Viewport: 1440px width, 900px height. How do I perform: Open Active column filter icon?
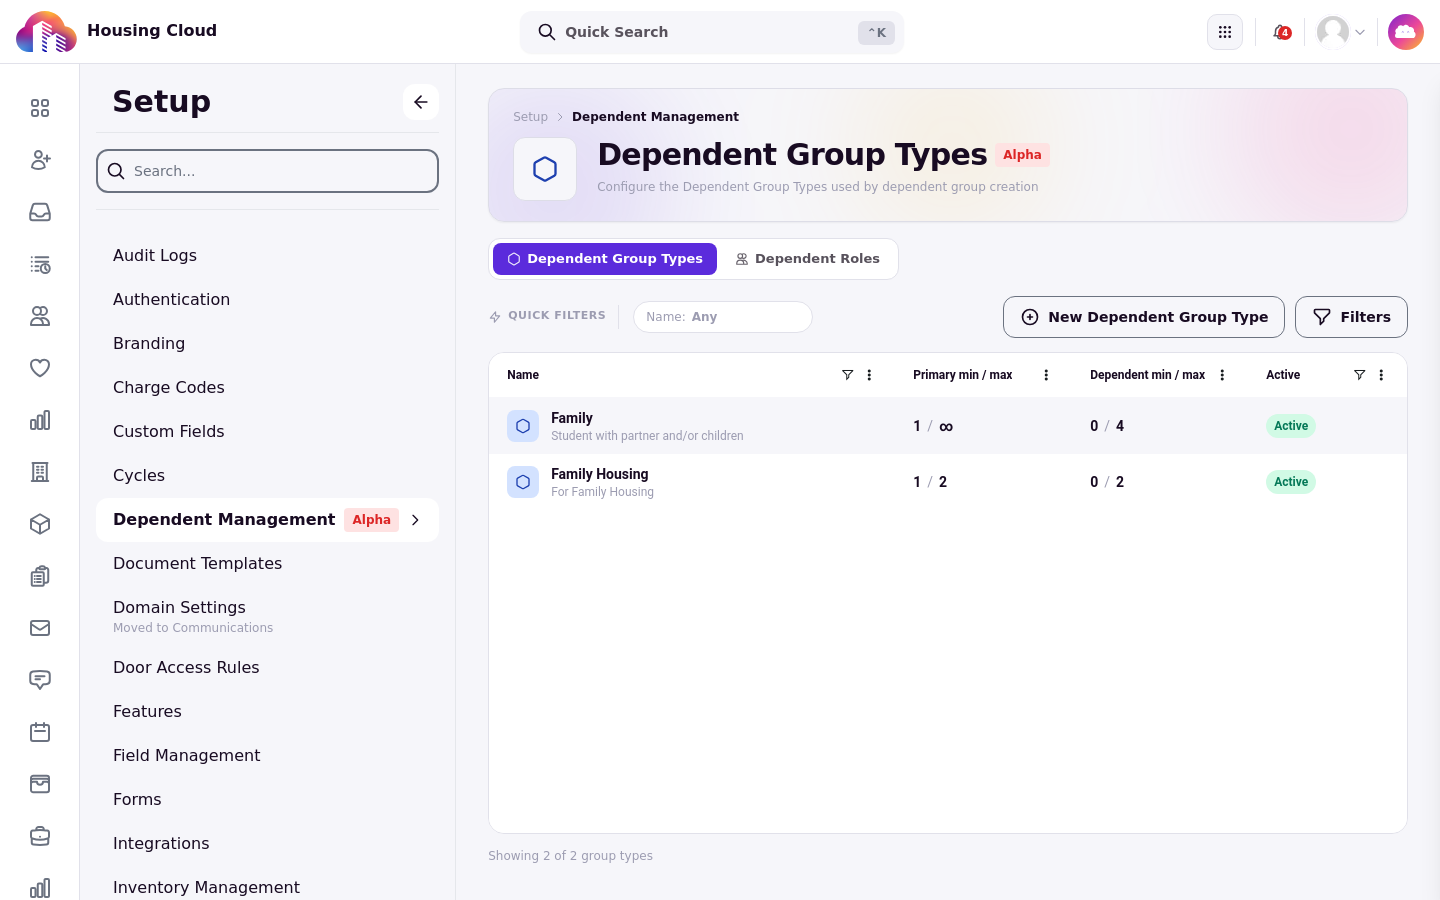pos(1359,375)
